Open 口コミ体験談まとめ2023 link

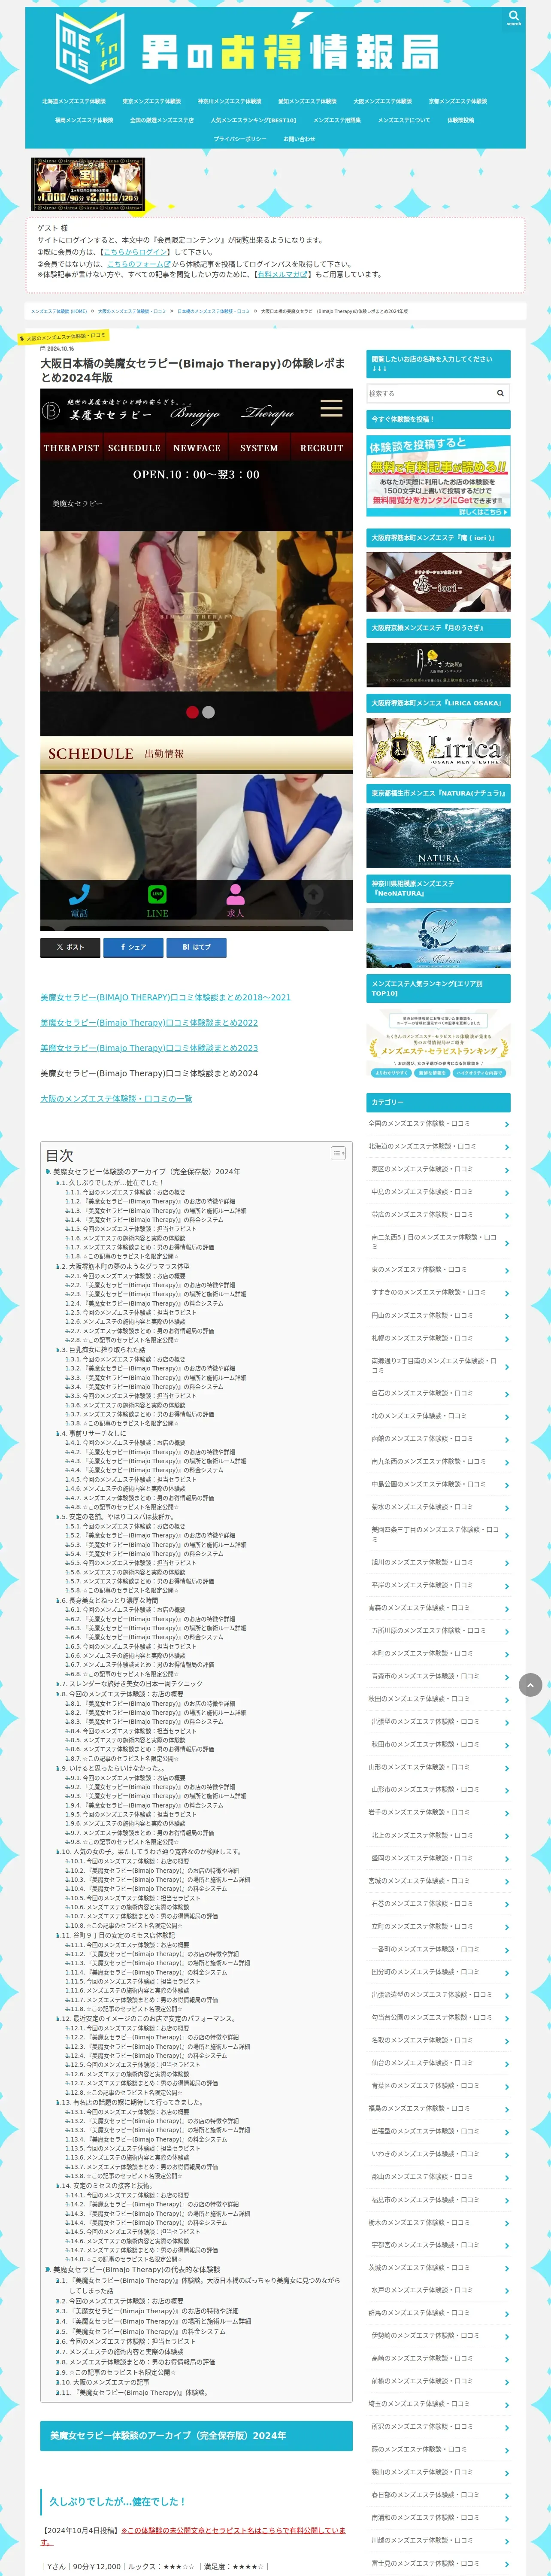pyautogui.click(x=149, y=1048)
